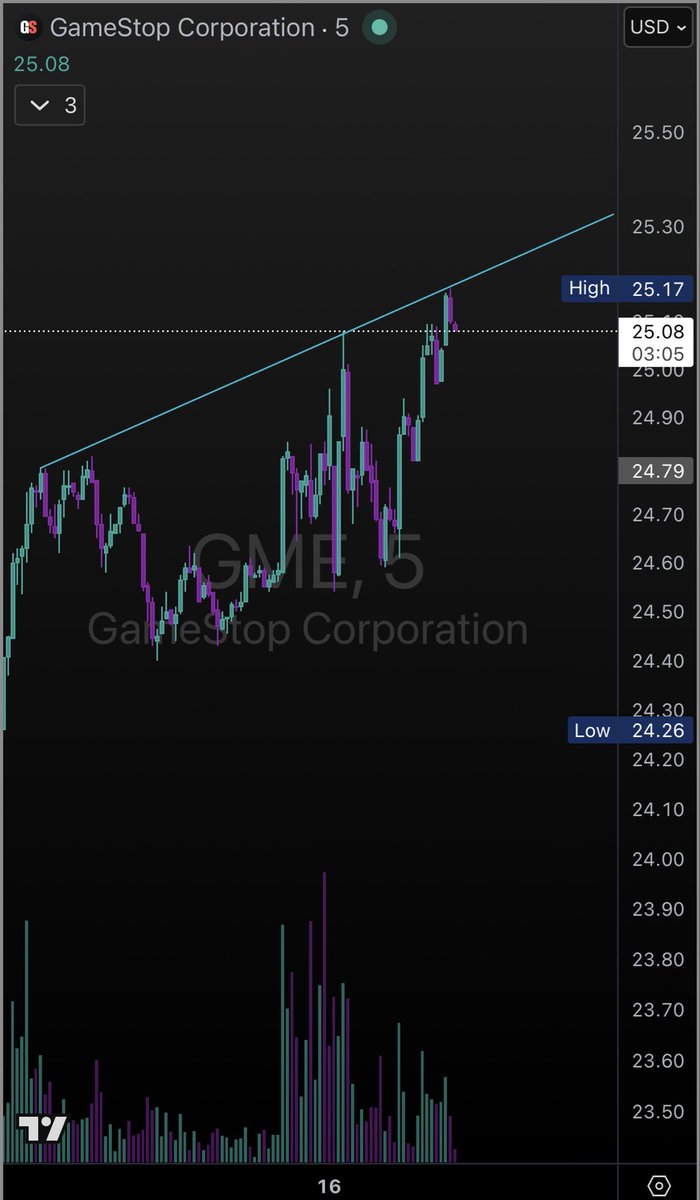Expand the indicators legend showing 3
The width and height of the screenshot is (700, 1200).
[x=50, y=105]
